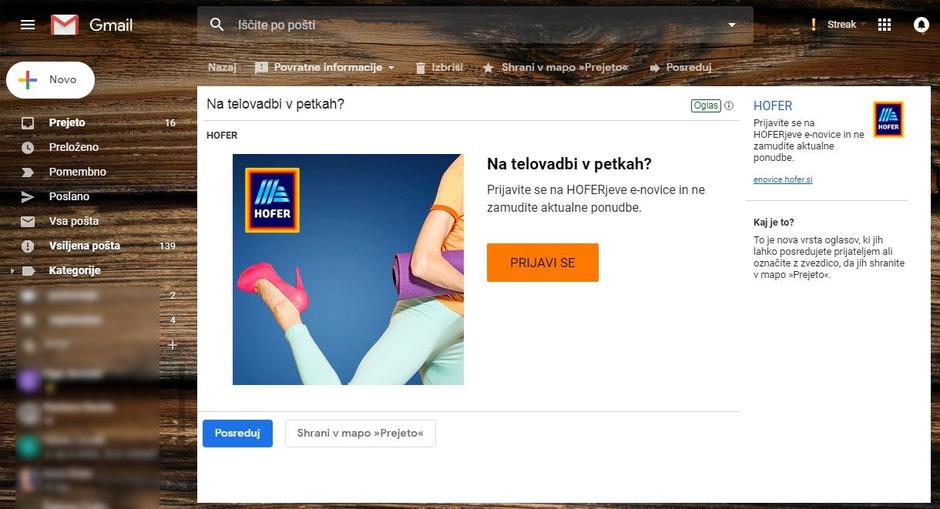Open Povratne informacije dropdown
Image resolution: width=940 pixels, height=509 pixels.
(x=328, y=67)
